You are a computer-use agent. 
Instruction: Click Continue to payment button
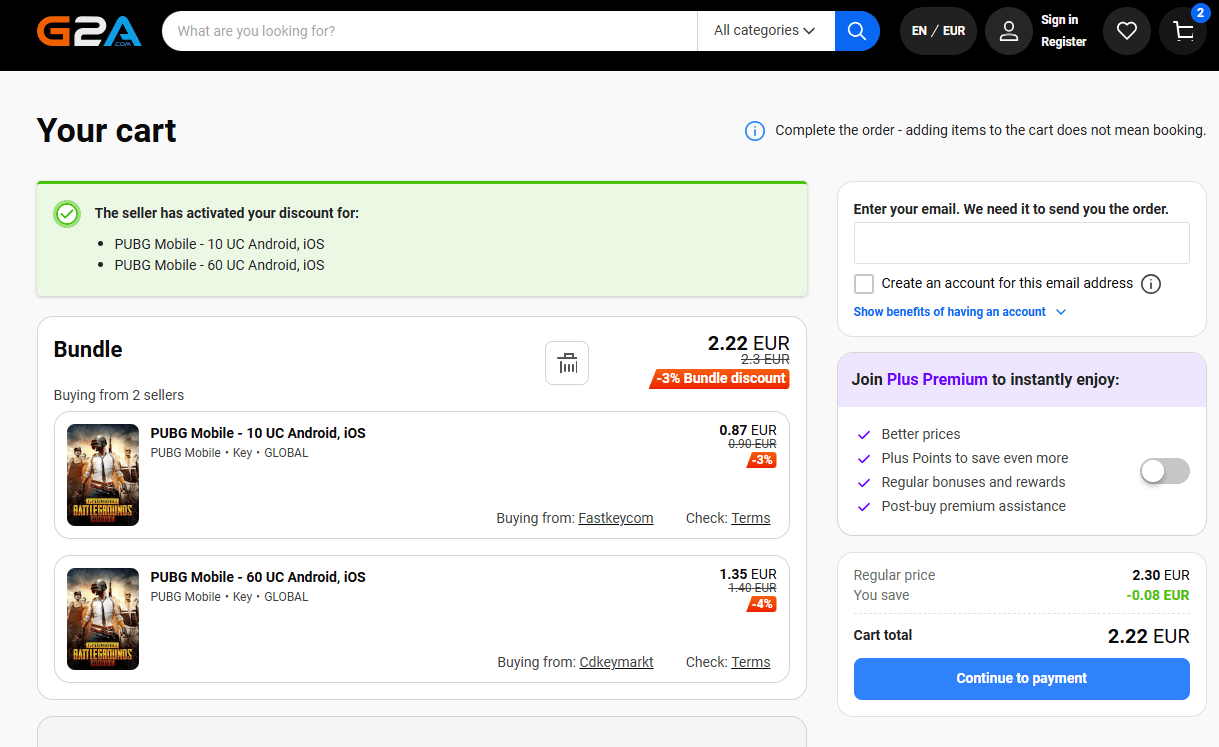[x=1021, y=679]
